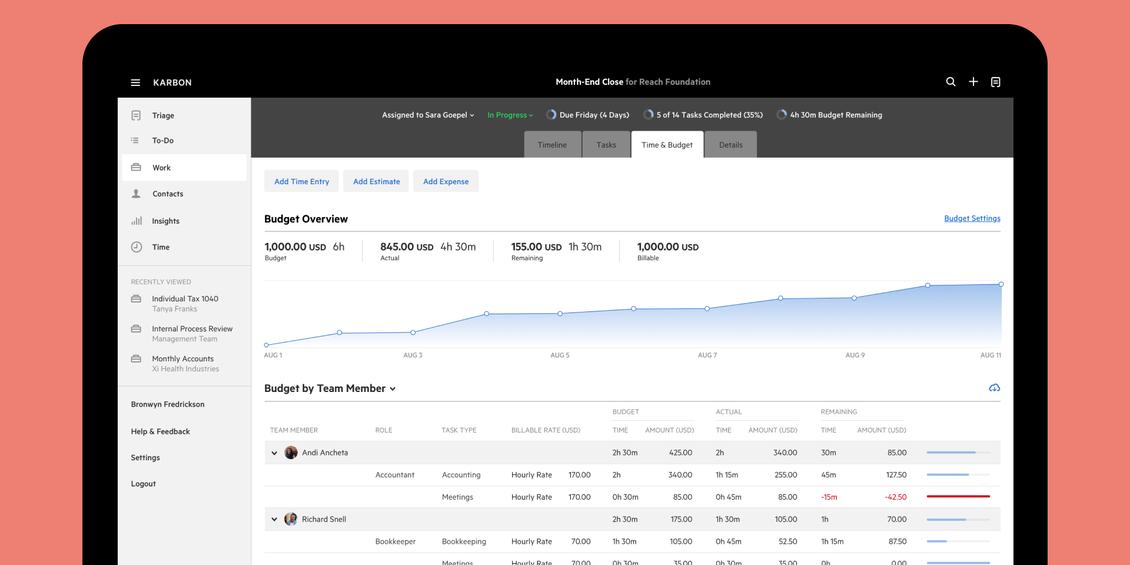Open the notes icon in top bar
The width and height of the screenshot is (1130, 565).
[x=995, y=82]
